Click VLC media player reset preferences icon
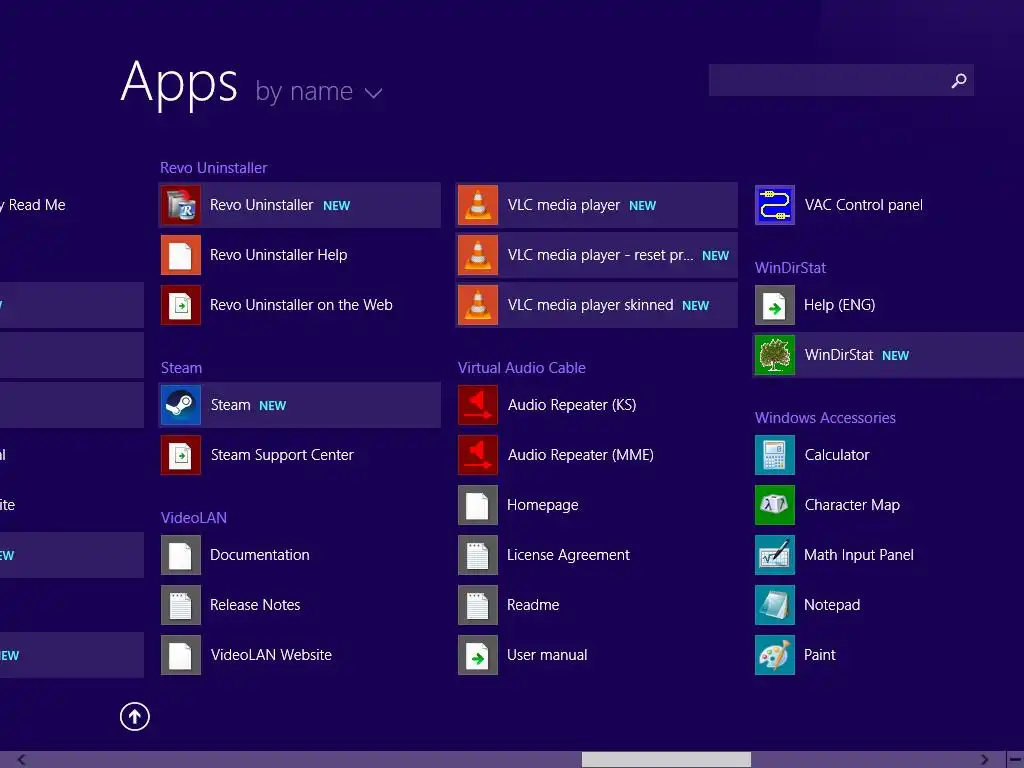Image resolution: width=1024 pixels, height=768 pixels. pos(478,255)
